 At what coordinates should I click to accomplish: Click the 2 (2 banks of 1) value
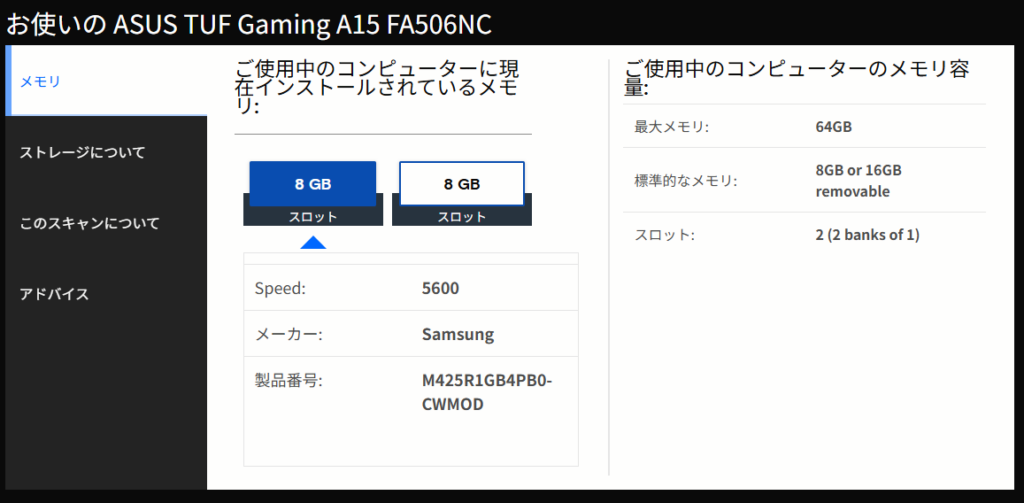867,235
